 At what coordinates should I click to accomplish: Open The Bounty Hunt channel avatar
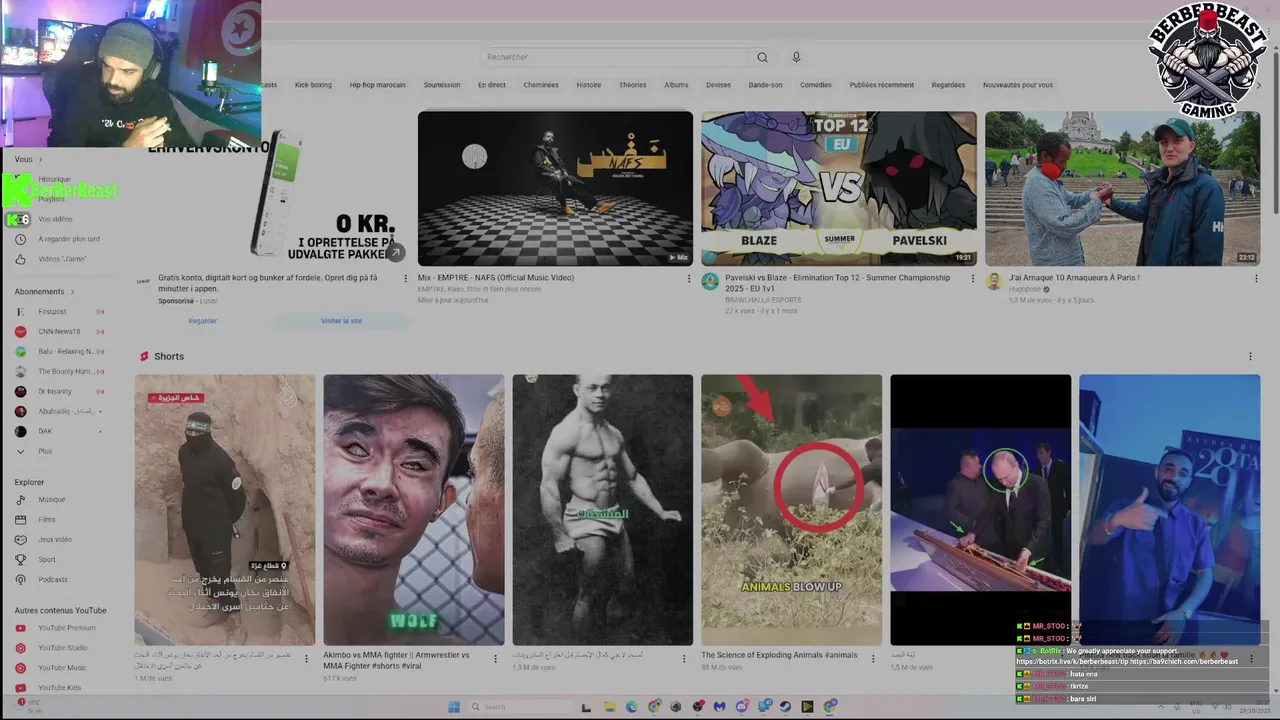20,372
